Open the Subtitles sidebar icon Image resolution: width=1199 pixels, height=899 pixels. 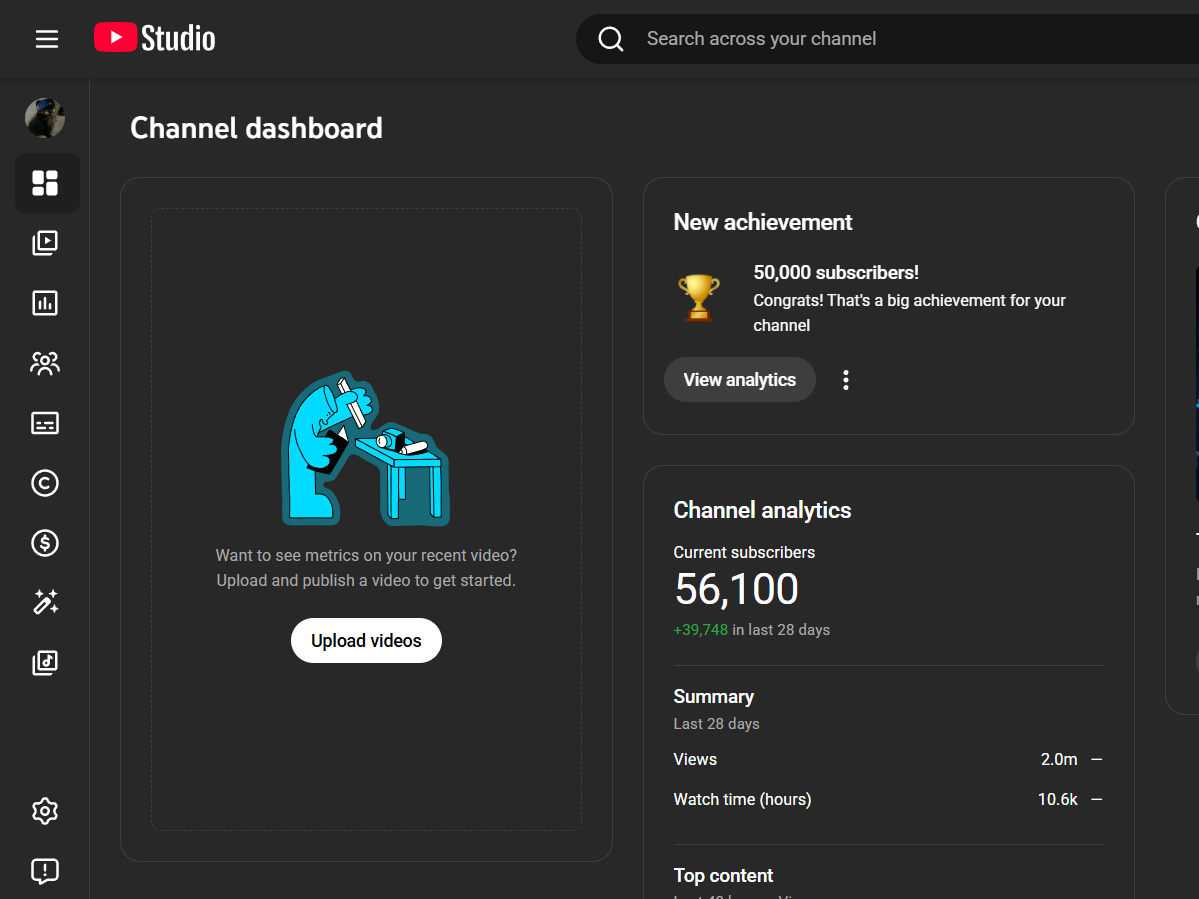(x=45, y=423)
